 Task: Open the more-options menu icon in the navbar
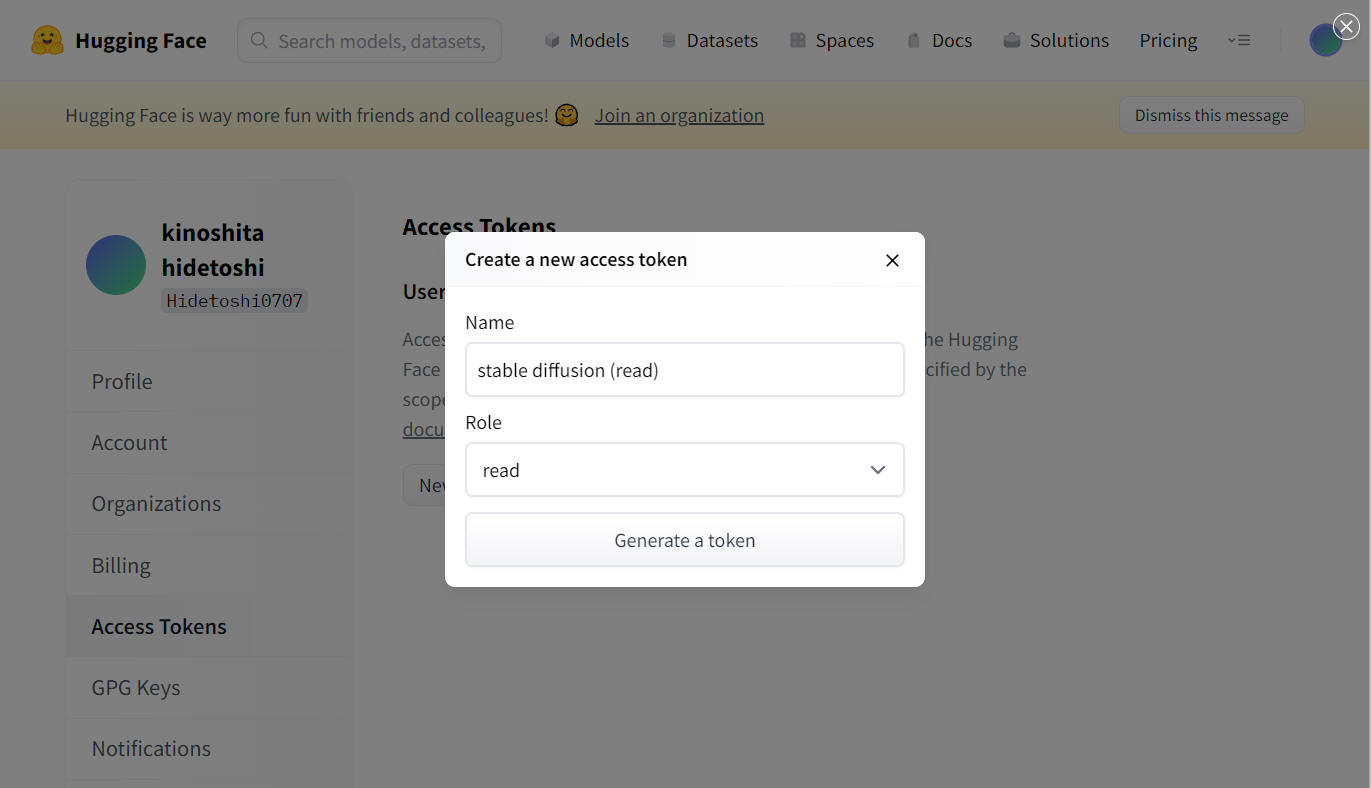point(1239,40)
